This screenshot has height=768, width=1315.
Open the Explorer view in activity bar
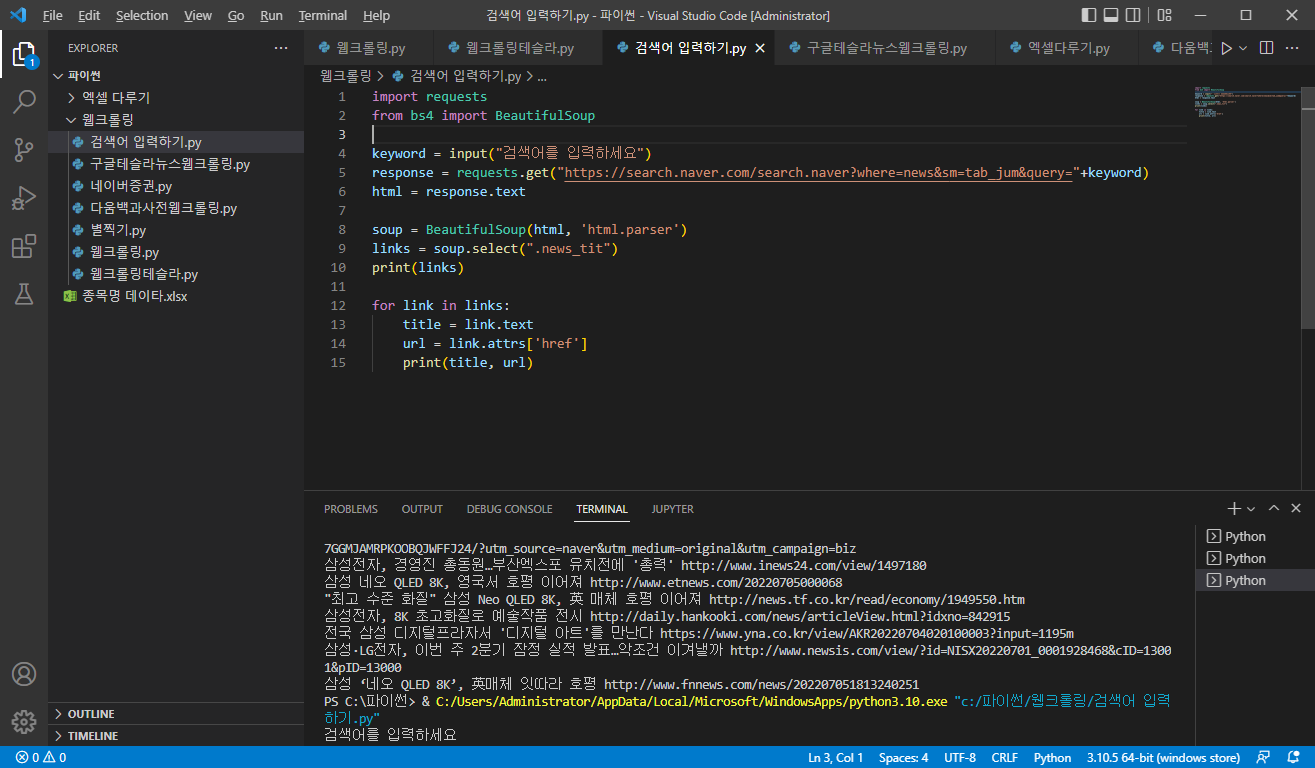[x=24, y=53]
